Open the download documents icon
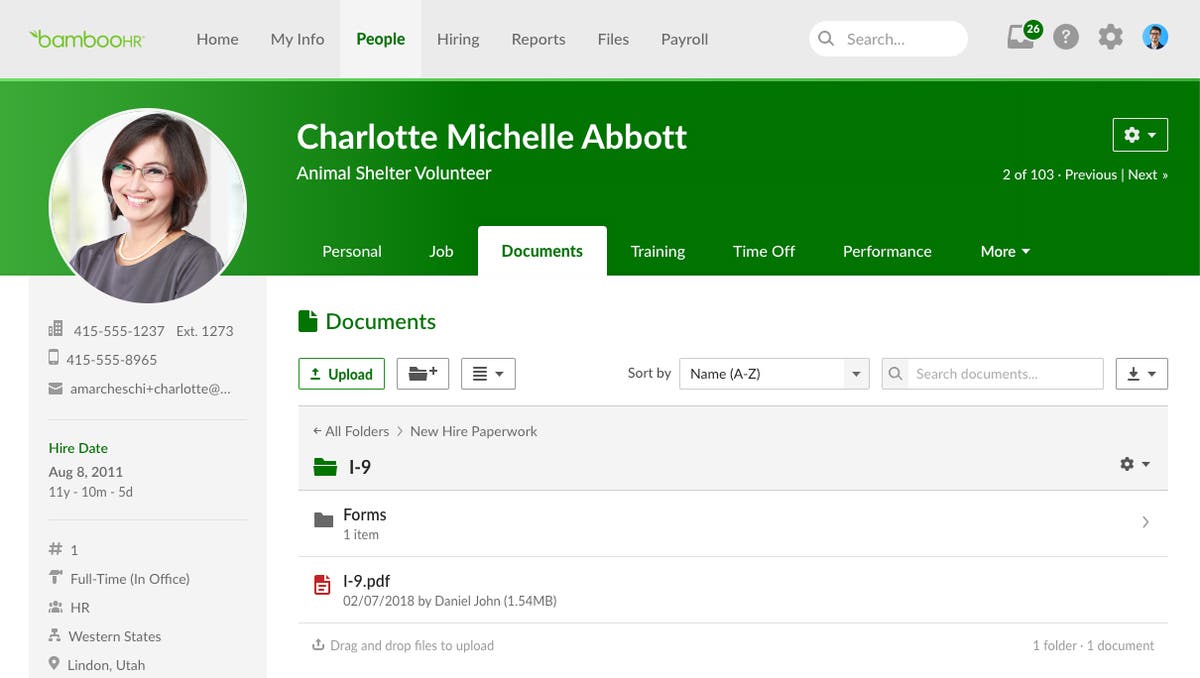The width and height of the screenshot is (1200, 678). 1141,373
